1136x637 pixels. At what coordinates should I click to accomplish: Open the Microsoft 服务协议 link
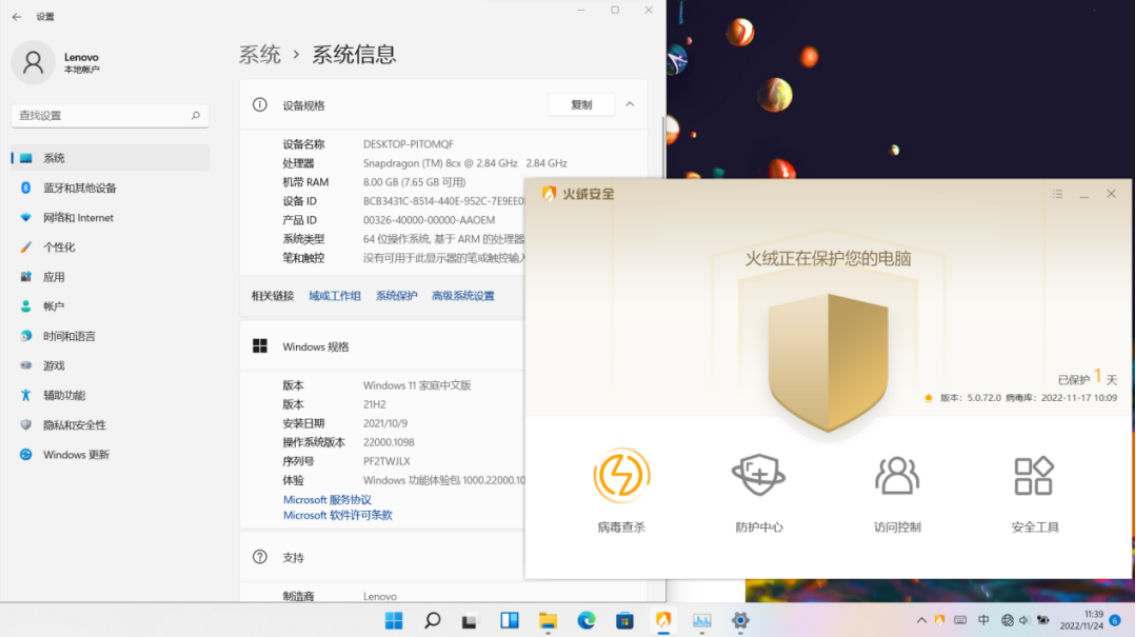[x=327, y=500]
